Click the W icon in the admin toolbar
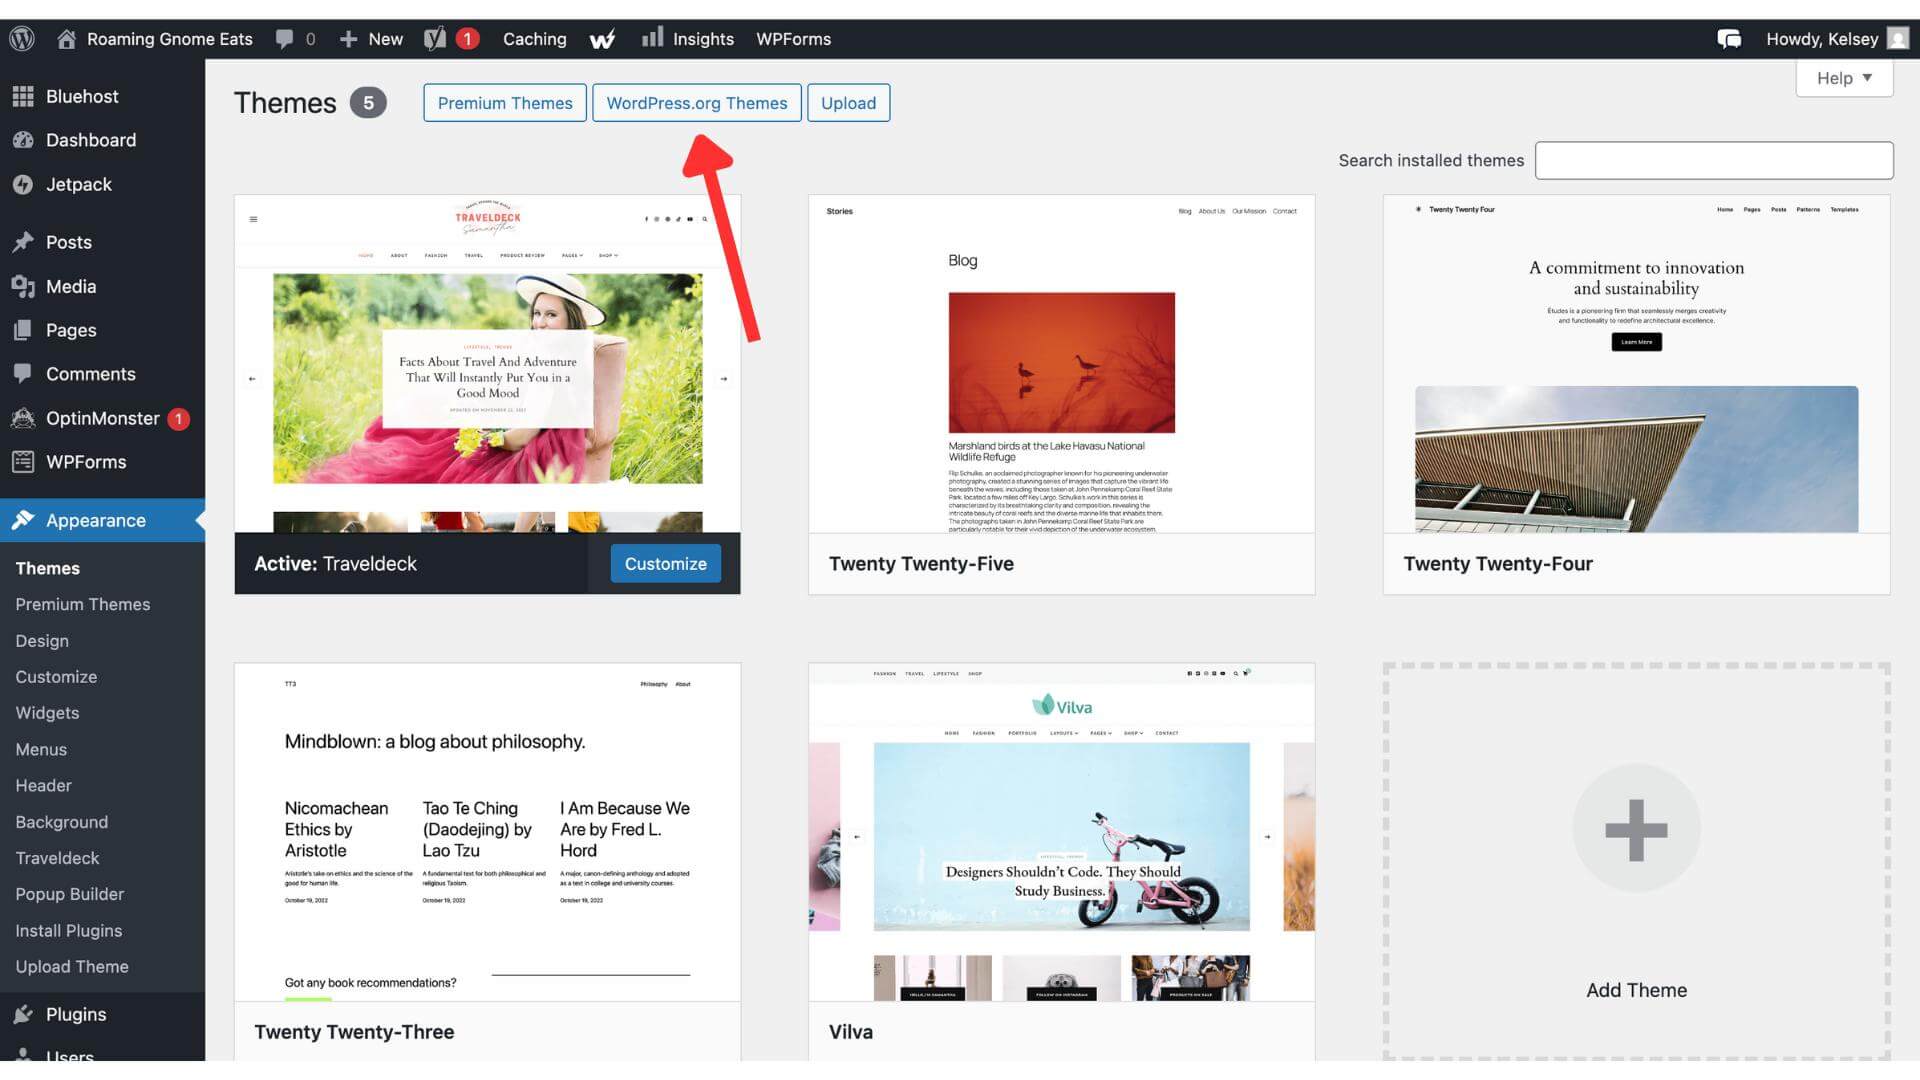Image resolution: width=1920 pixels, height=1080 pixels. [602, 38]
